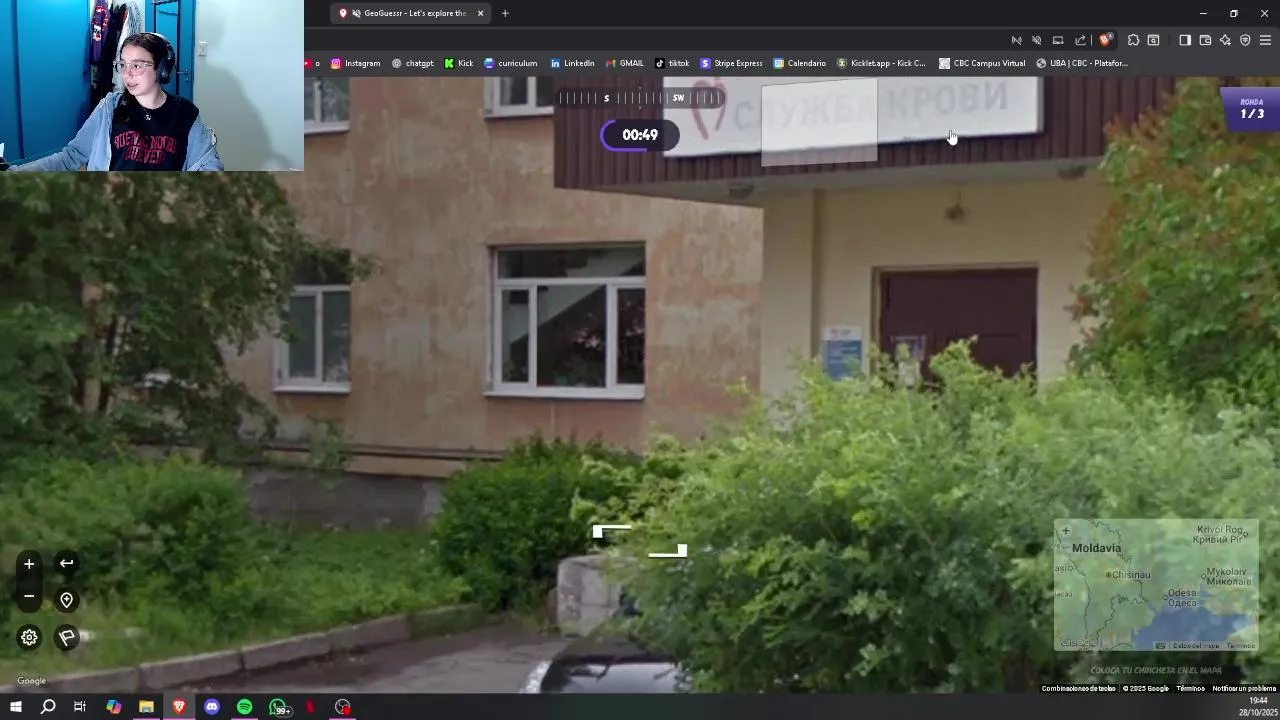Open Spotify from the taskbar
The height and width of the screenshot is (720, 1280).
(x=244, y=707)
